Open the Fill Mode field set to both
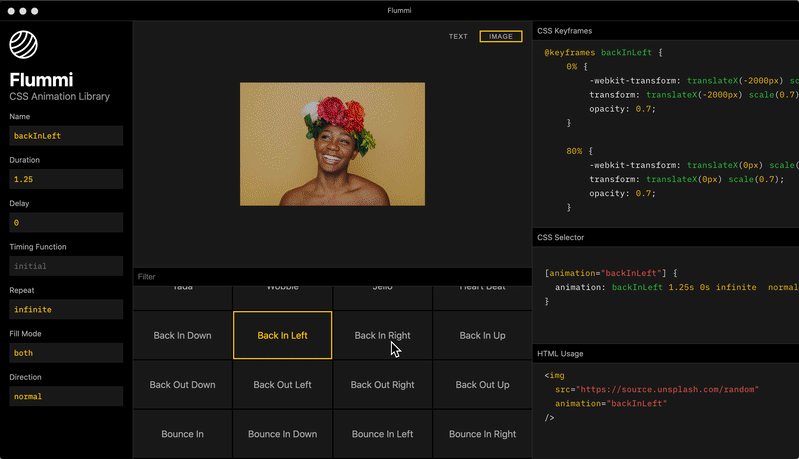 click(66, 353)
